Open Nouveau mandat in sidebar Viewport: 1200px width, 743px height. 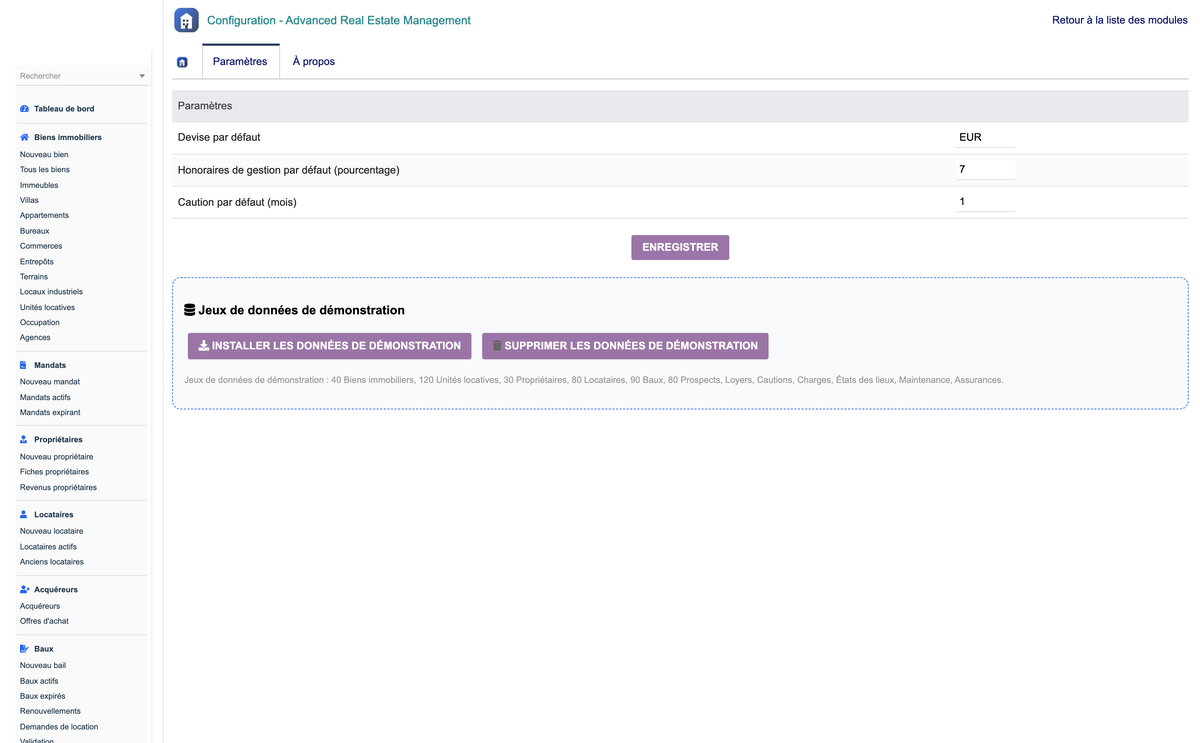click(x=50, y=381)
